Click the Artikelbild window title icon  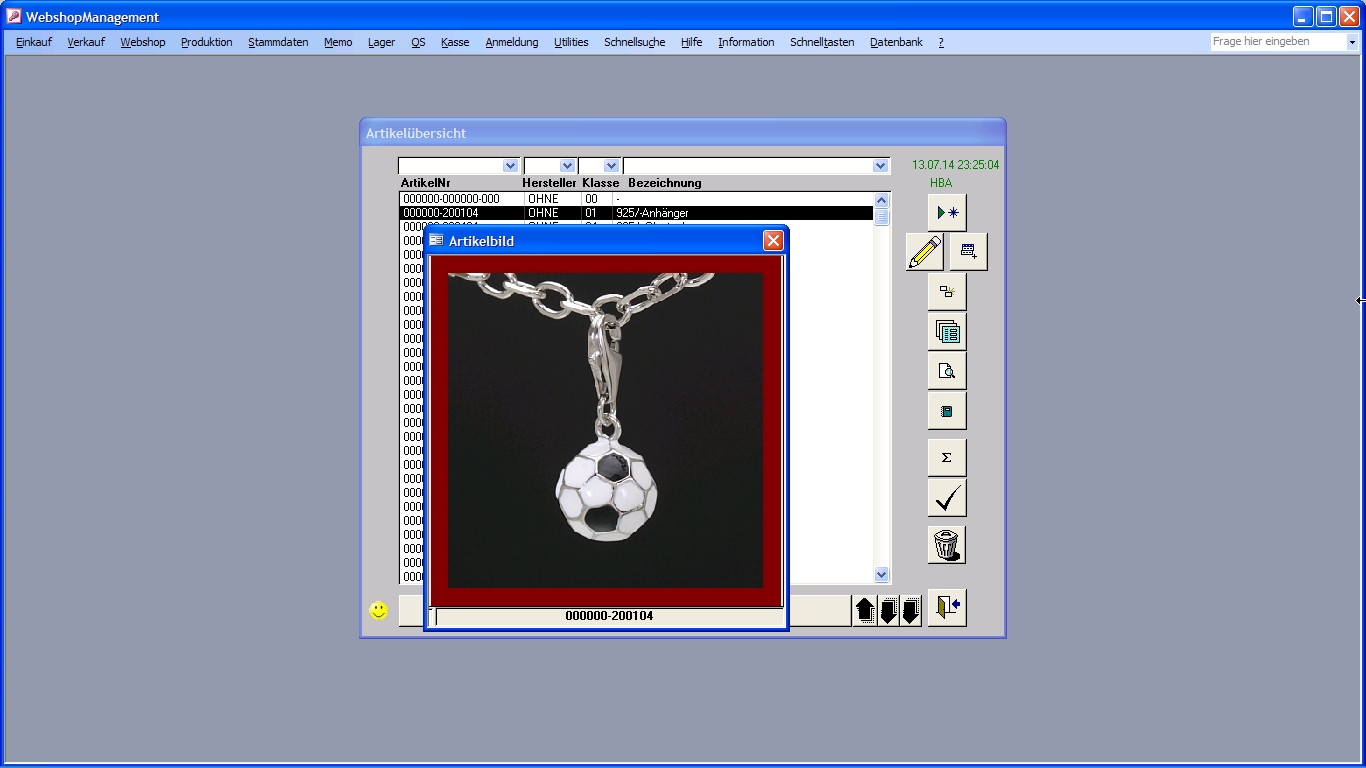point(436,240)
